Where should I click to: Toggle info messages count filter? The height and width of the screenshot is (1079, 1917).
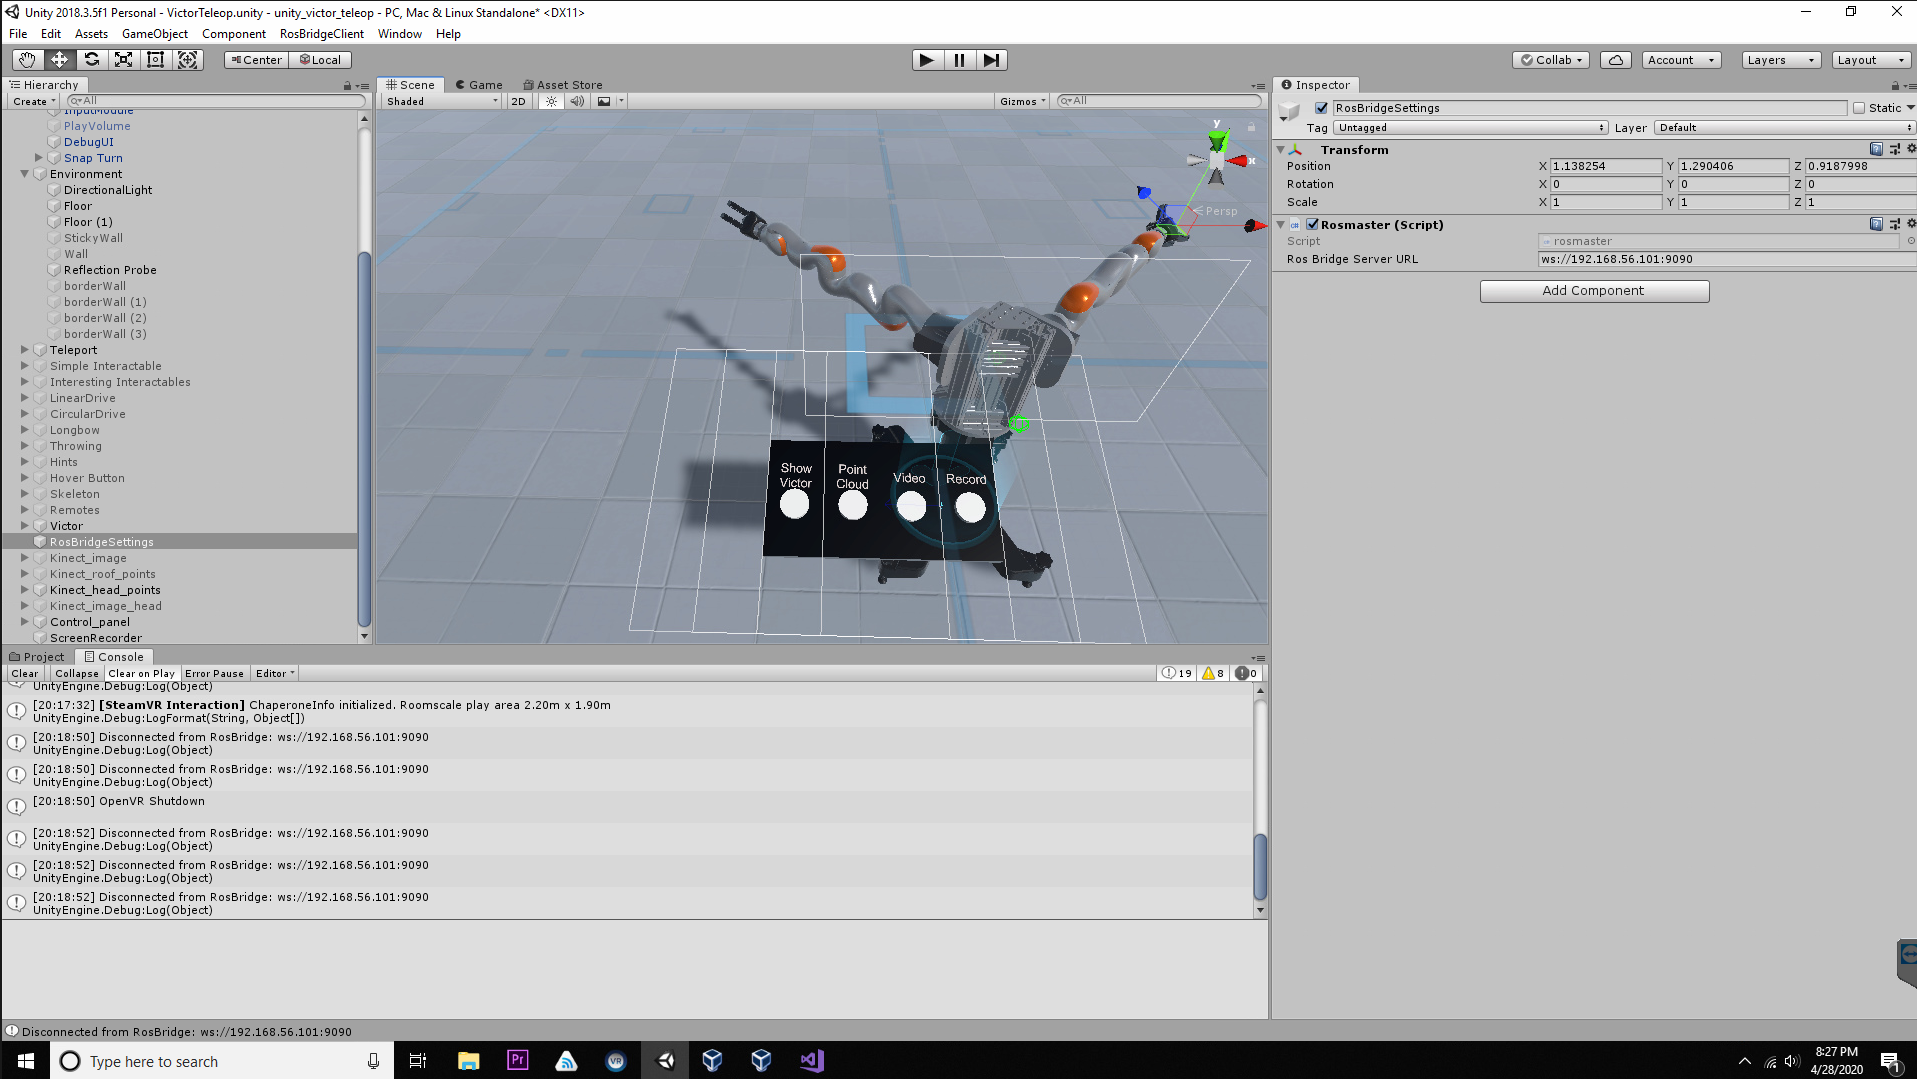1177,673
